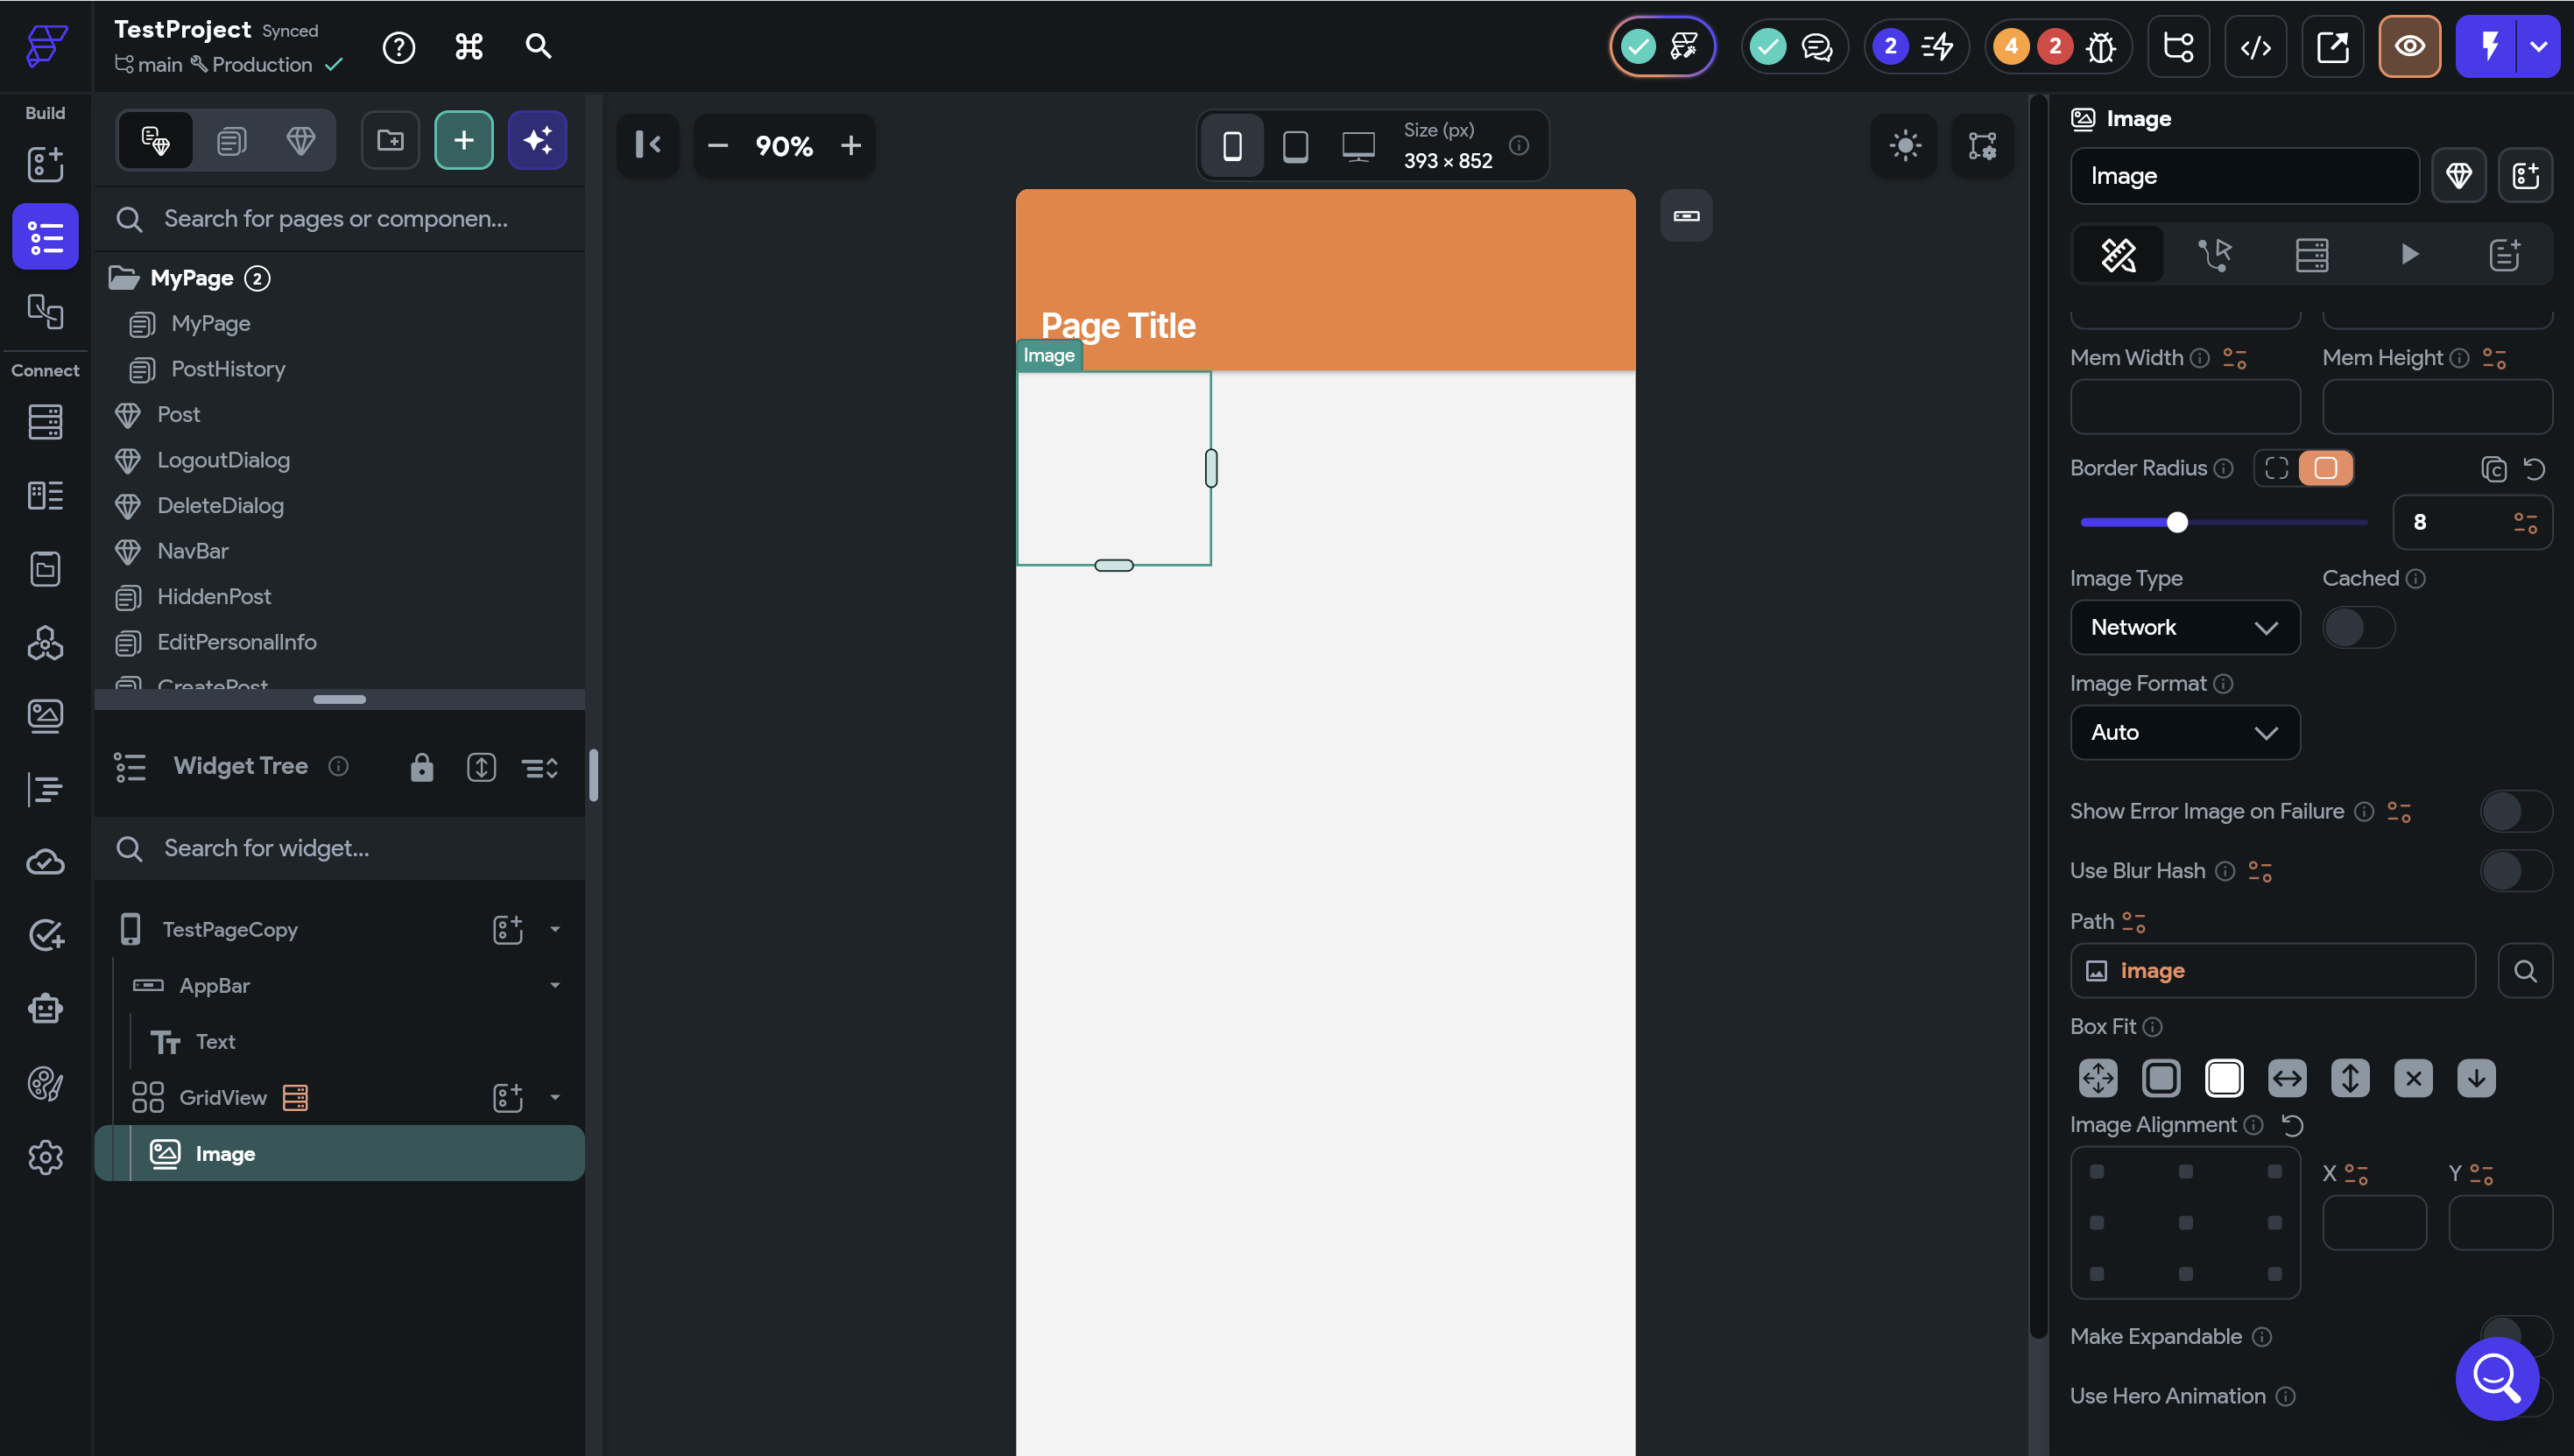Switch to the Actions tab in properties panel
This screenshot has height=1456, width=2574.
point(2214,255)
